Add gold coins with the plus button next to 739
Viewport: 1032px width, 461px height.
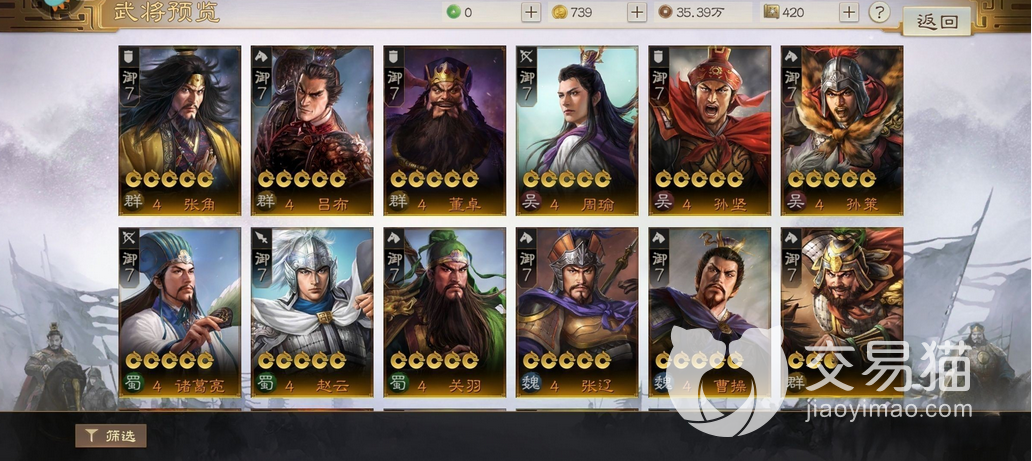tap(637, 12)
